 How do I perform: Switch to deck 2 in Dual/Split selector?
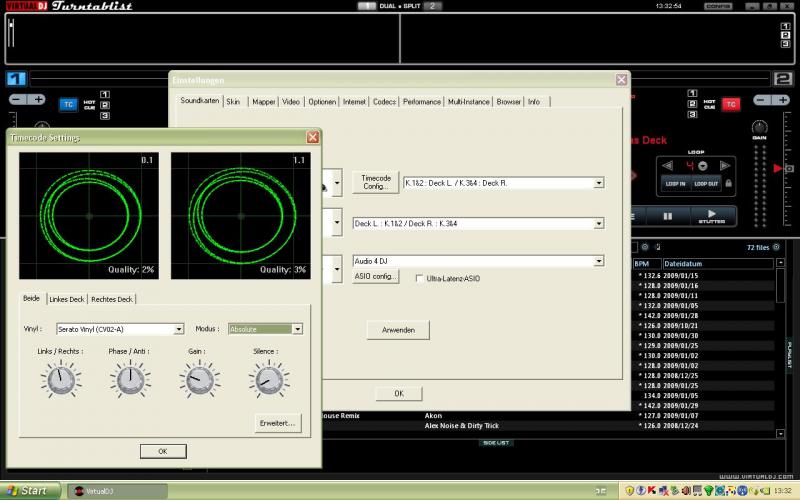433,6
